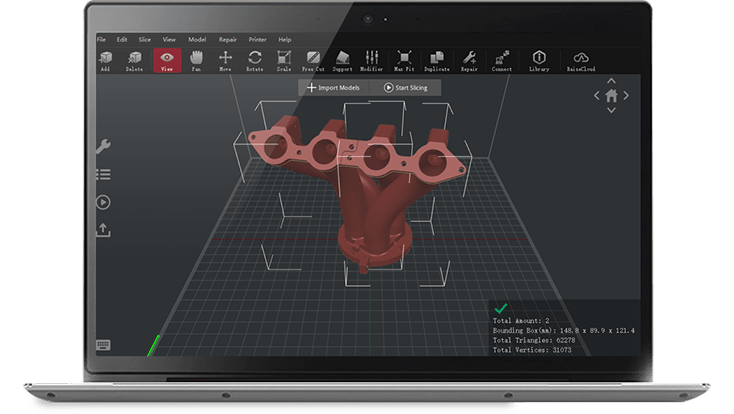
Task: Expand the wrench settings panel in left sidebar
Action: coord(103,146)
